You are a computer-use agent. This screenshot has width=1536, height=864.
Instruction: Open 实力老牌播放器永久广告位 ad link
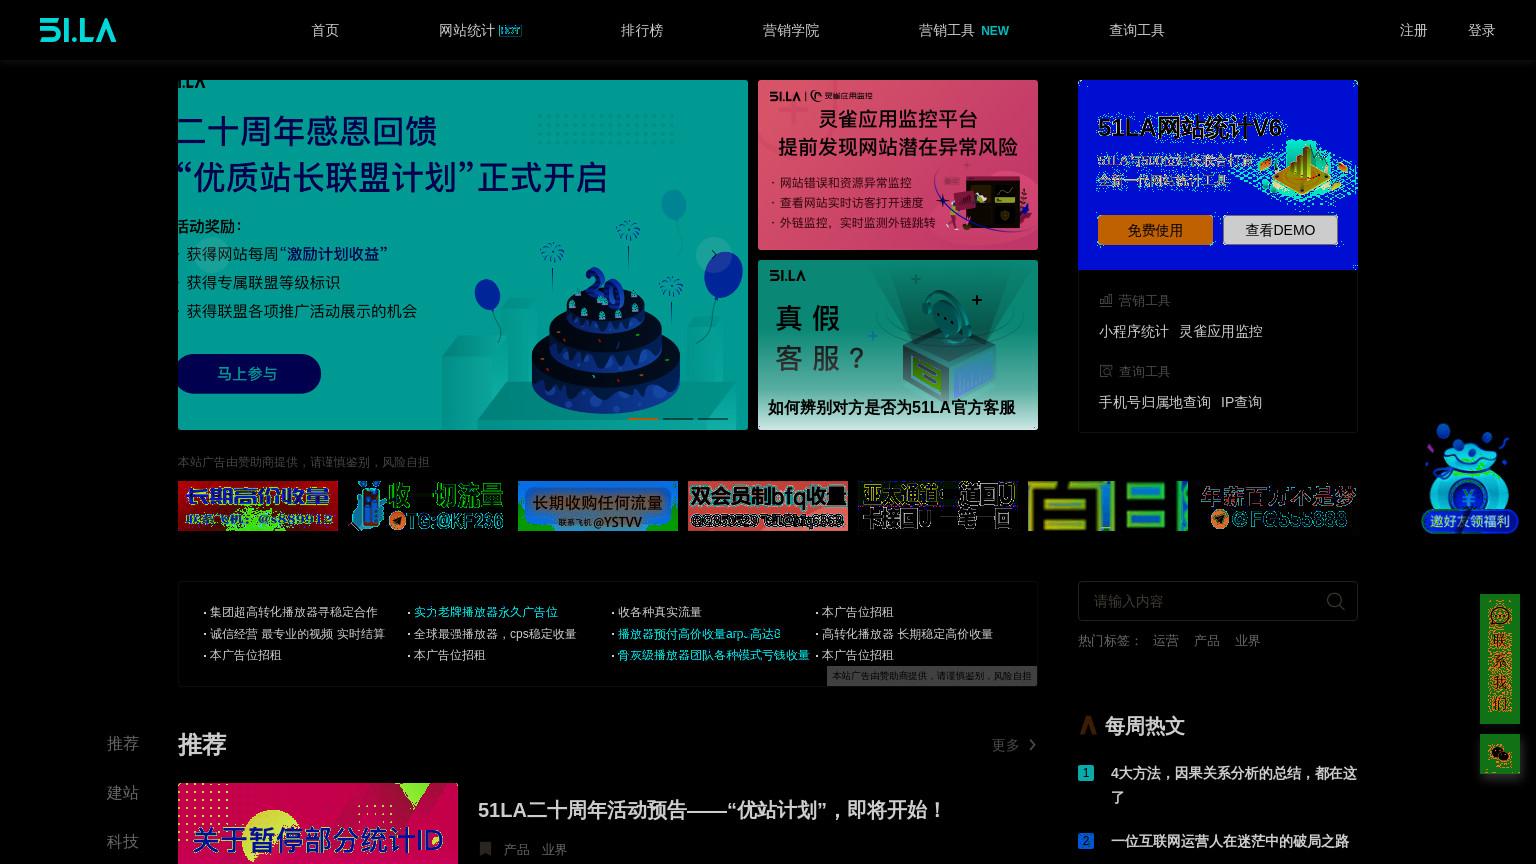point(486,612)
